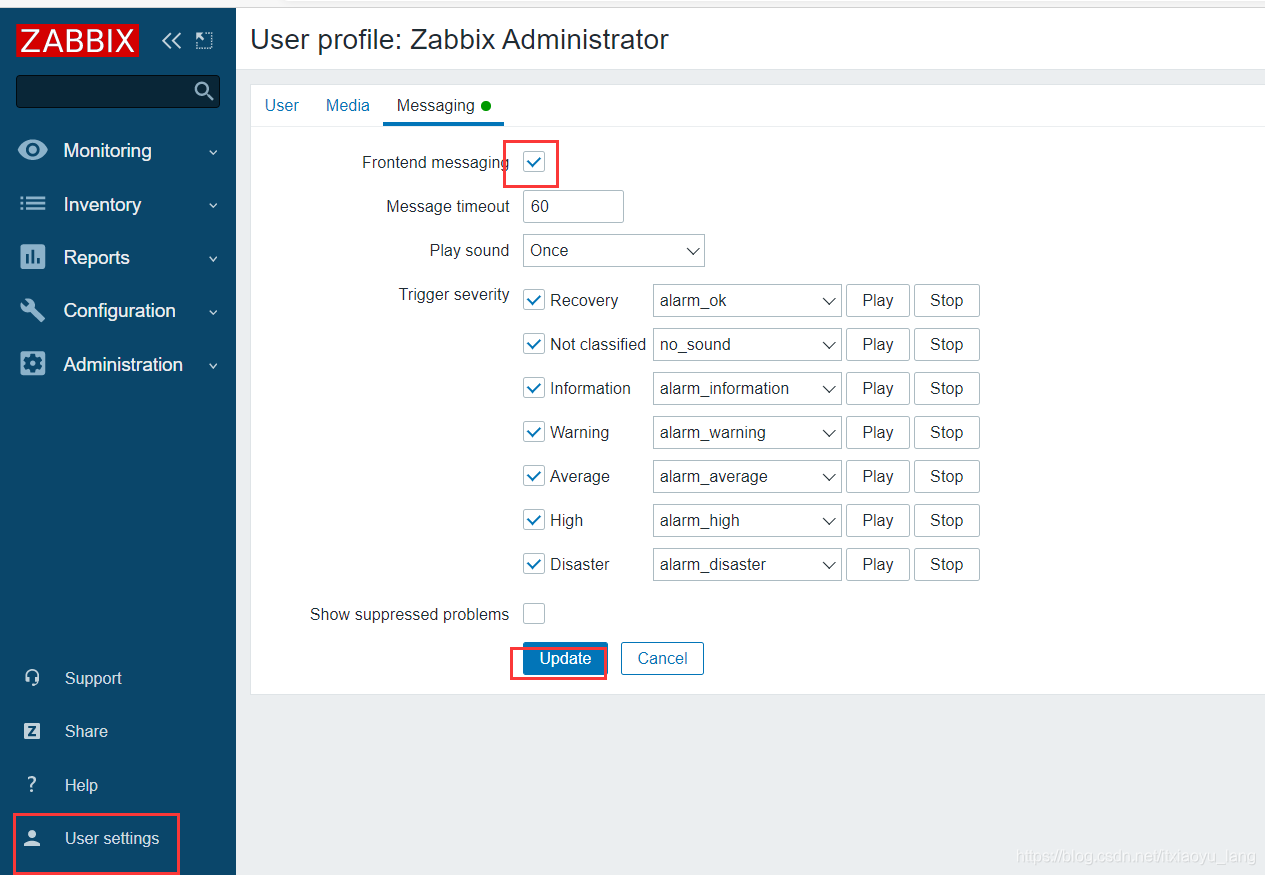Click the Help question mark icon

[32, 785]
